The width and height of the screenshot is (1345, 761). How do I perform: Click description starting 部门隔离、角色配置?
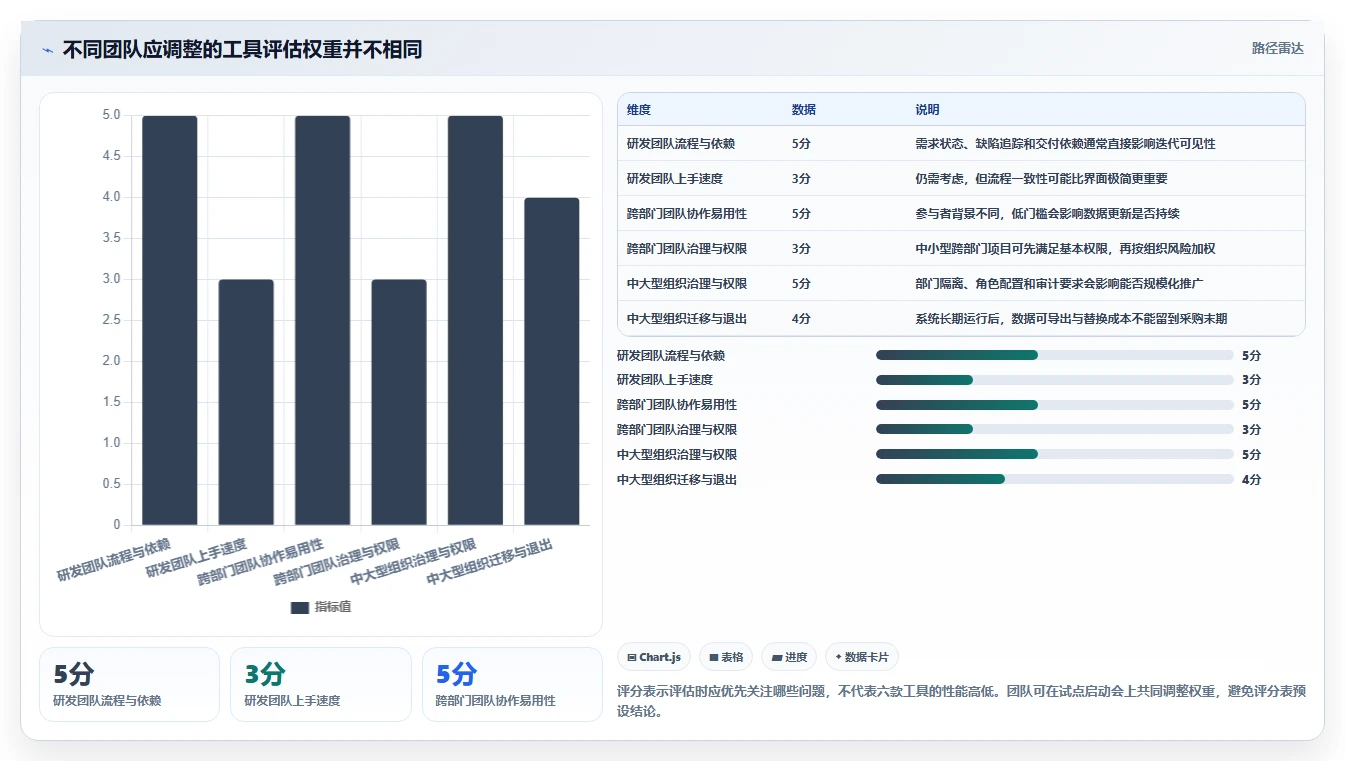pos(1059,284)
